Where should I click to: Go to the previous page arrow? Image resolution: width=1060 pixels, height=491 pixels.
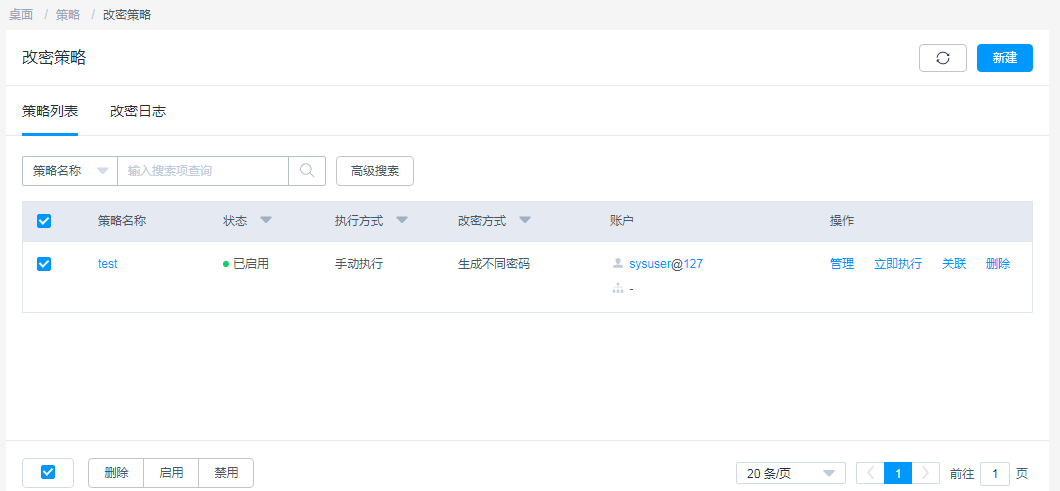[870, 473]
